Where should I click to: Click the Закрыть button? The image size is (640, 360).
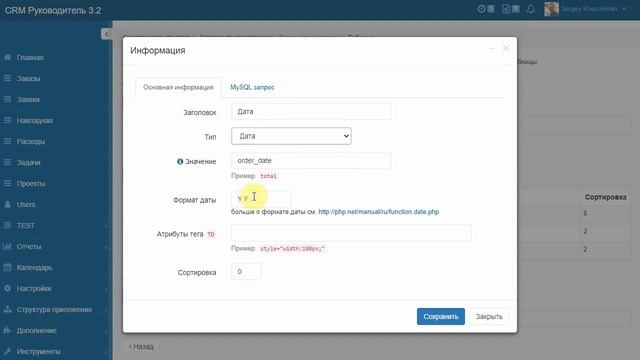click(x=489, y=316)
